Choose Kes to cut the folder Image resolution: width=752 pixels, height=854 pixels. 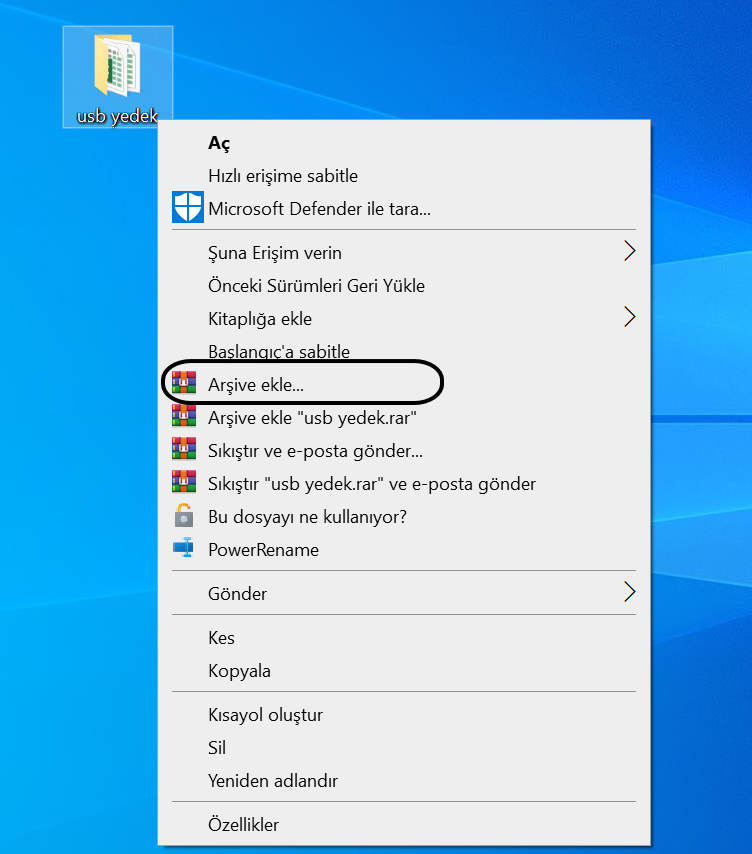221,638
